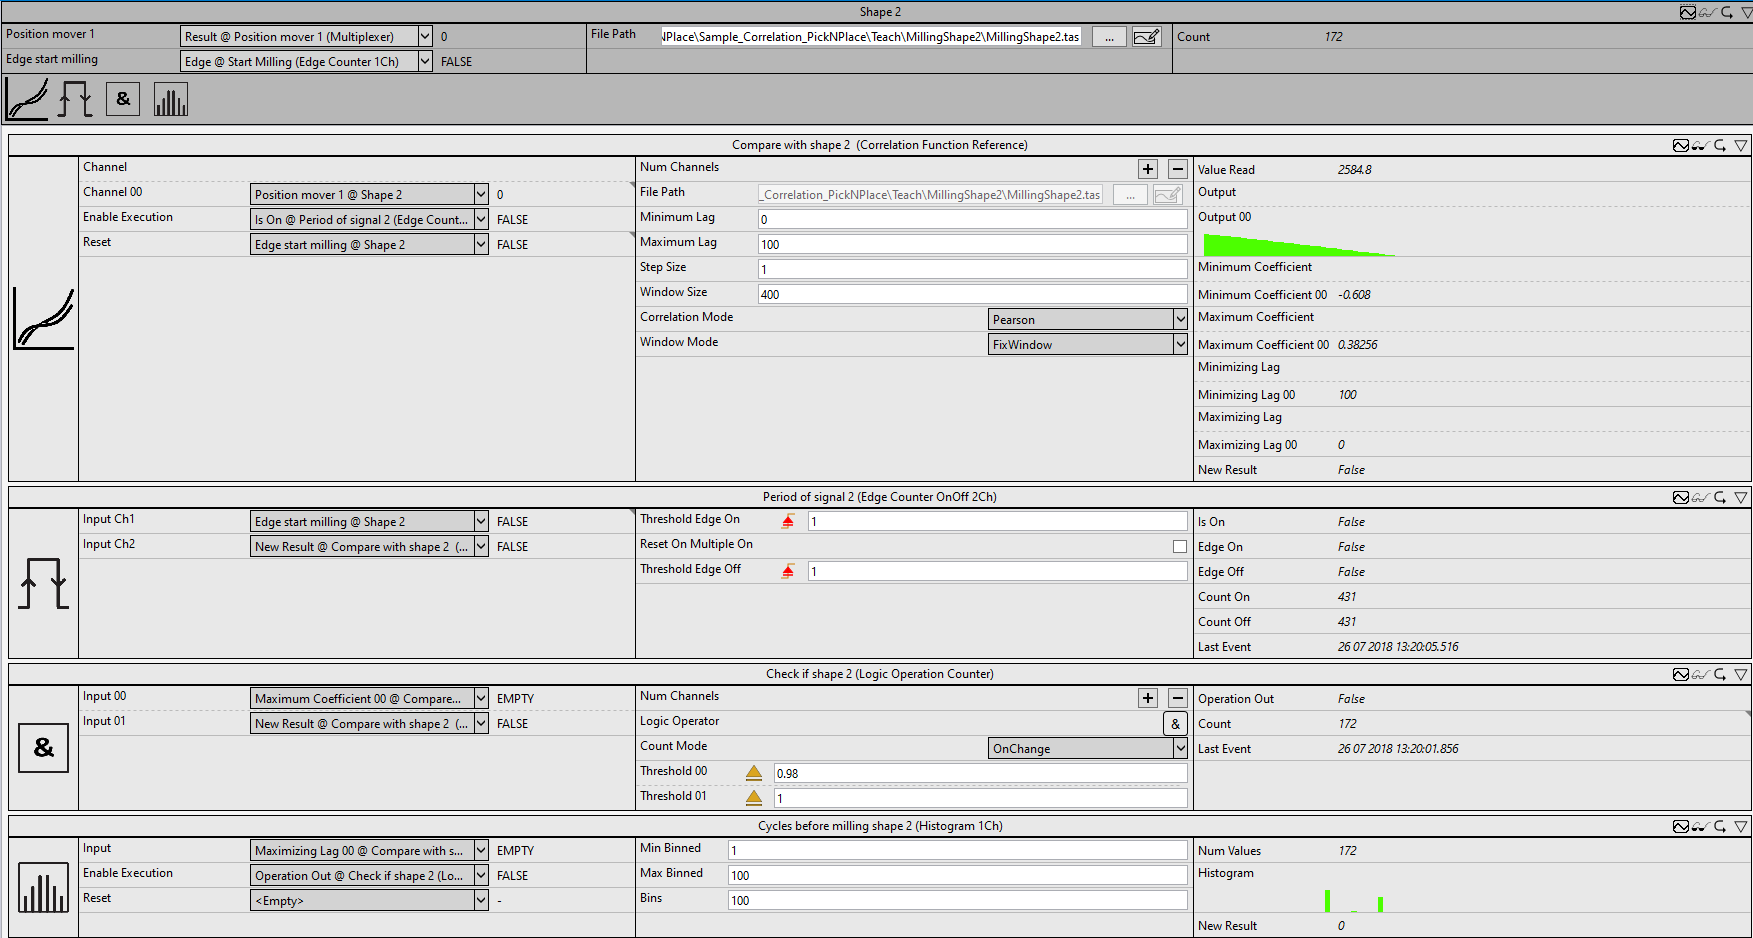Click the Bins input field

[x=958, y=900]
